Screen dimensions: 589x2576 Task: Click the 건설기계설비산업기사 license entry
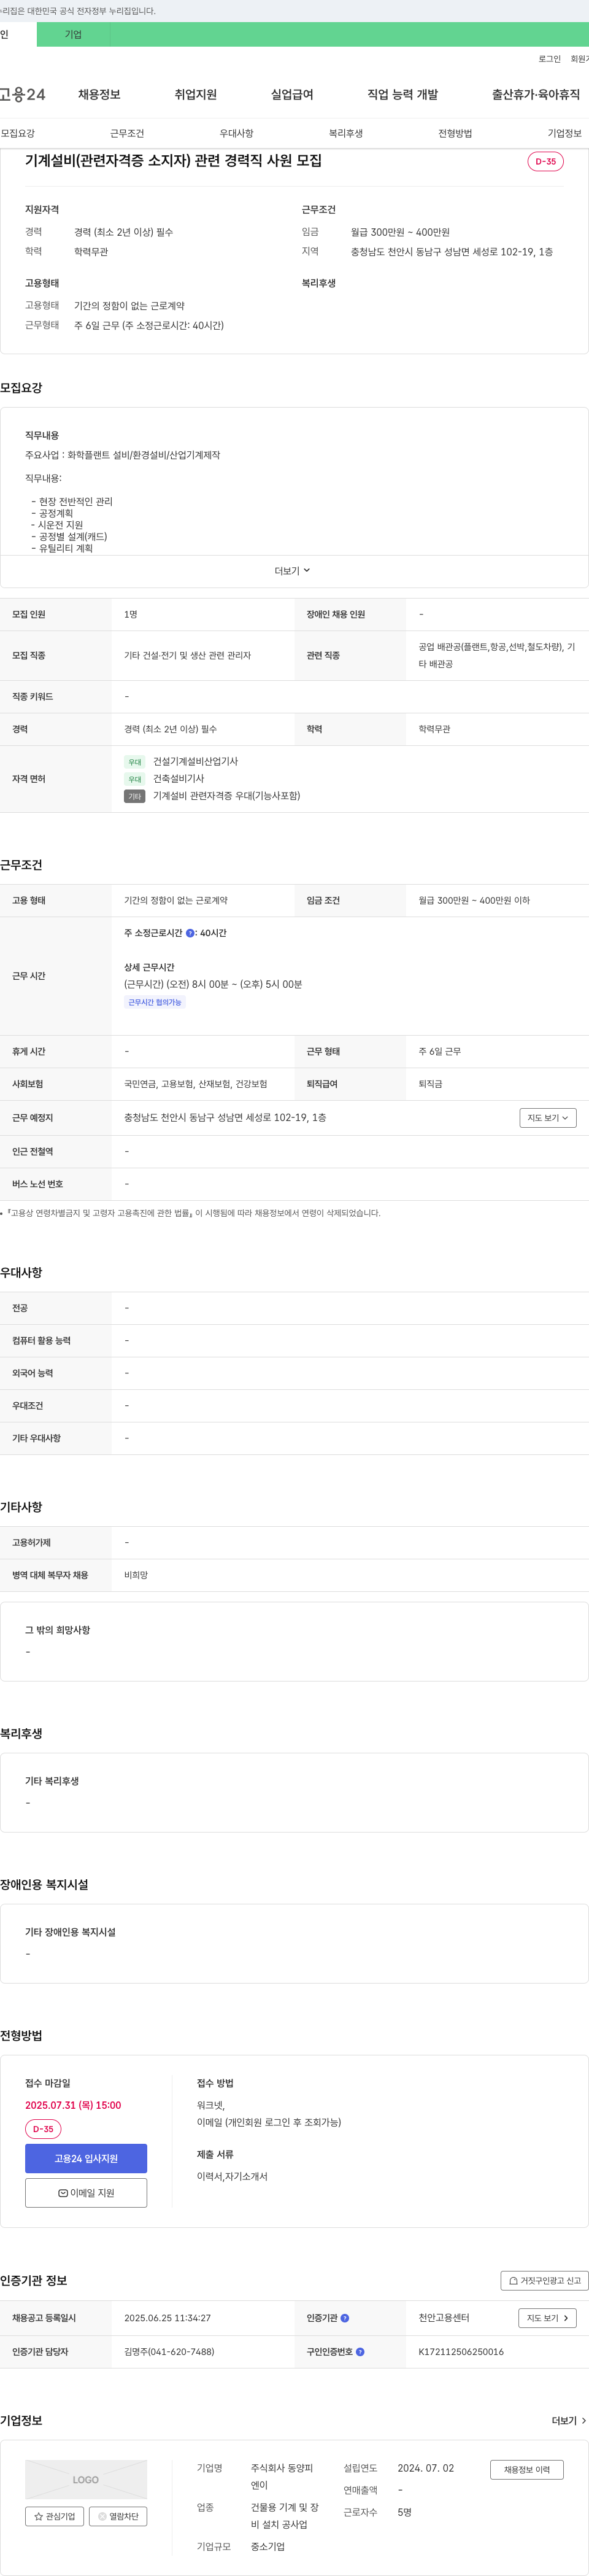[x=195, y=762]
